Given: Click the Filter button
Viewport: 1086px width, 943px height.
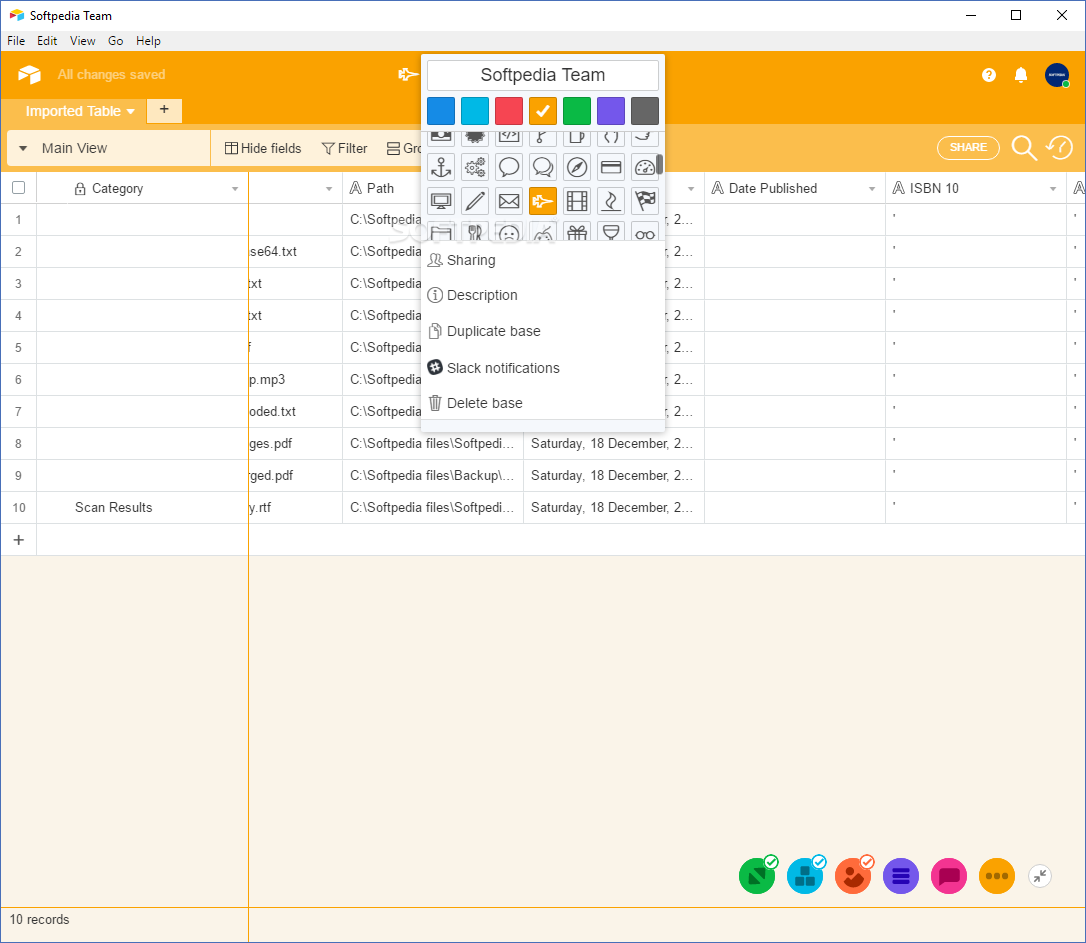Looking at the screenshot, I should (x=345, y=148).
